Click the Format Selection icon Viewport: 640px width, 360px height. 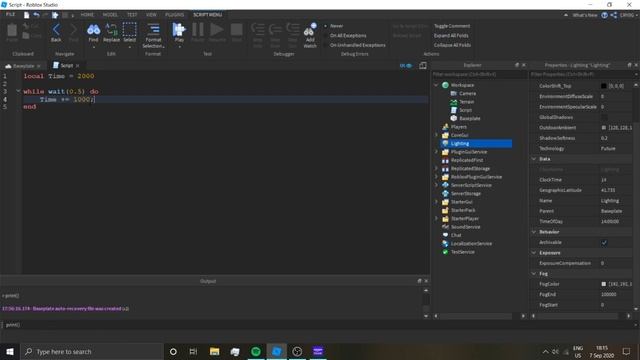click(153, 29)
